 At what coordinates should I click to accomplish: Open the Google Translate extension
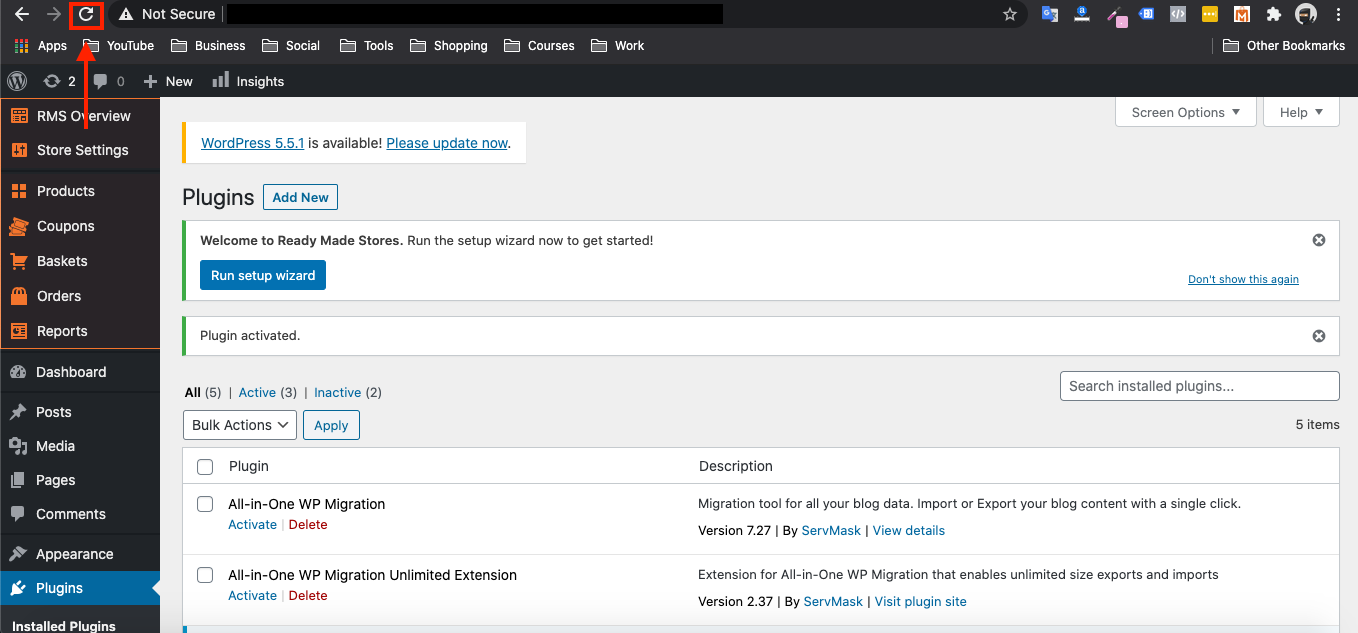point(1049,14)
